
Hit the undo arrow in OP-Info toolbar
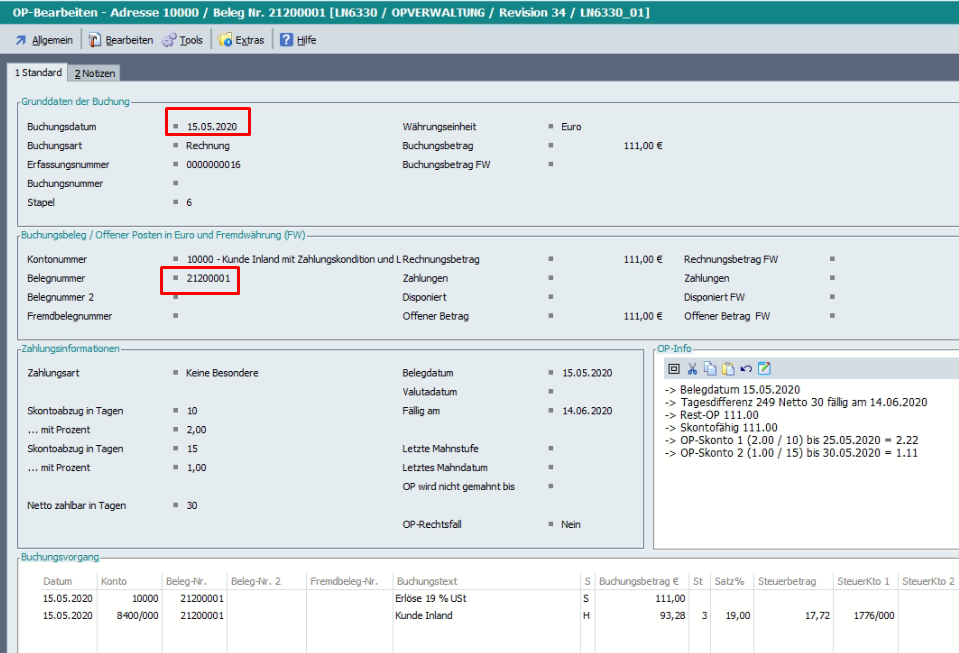[746, 369]
